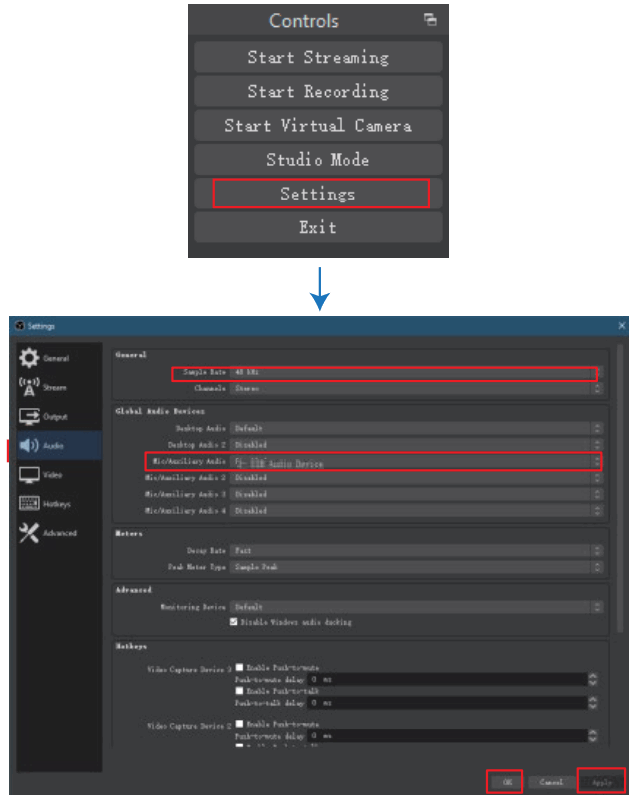Click Device 3 Push-to-talk delay stepper arrows
The height and width of the screenshot is (802, 635).
(x=593, y=703)
